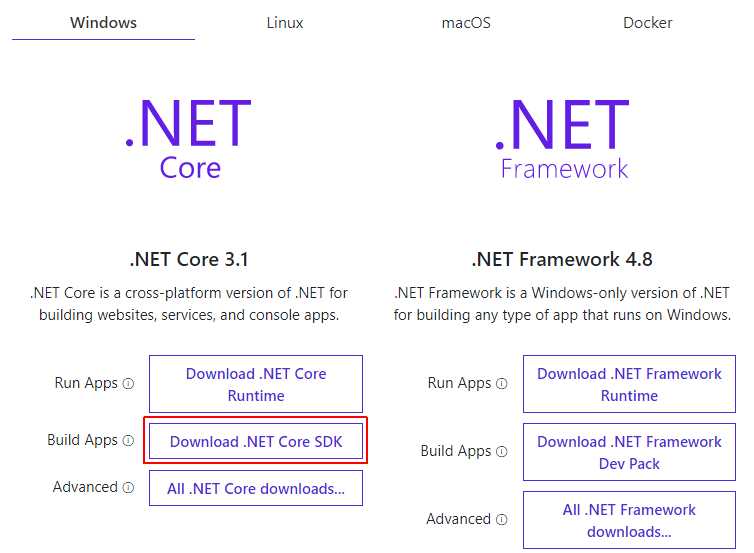The width and height of the screenshot is (754, 553).
Task: Click the .NET Framework logo
Action: click(x=562, y=139)
